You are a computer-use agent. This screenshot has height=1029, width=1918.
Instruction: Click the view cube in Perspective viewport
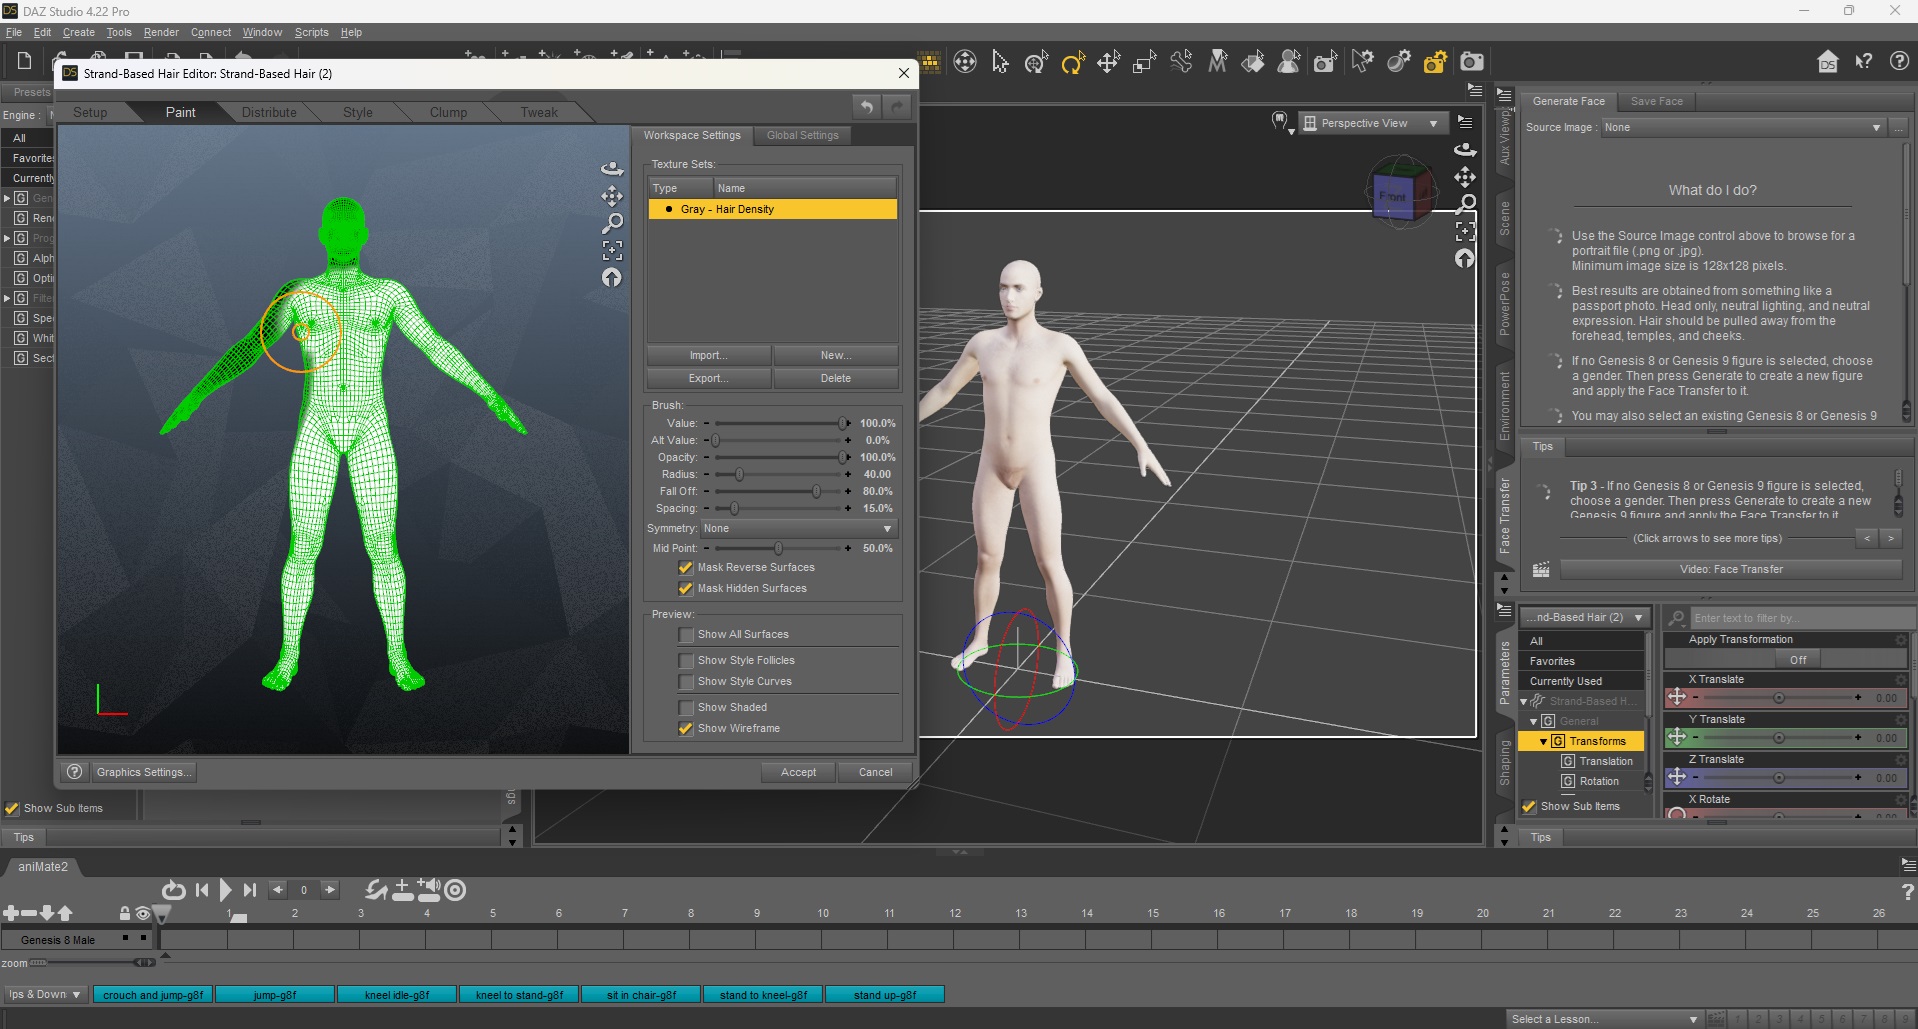click(1400, 192)
